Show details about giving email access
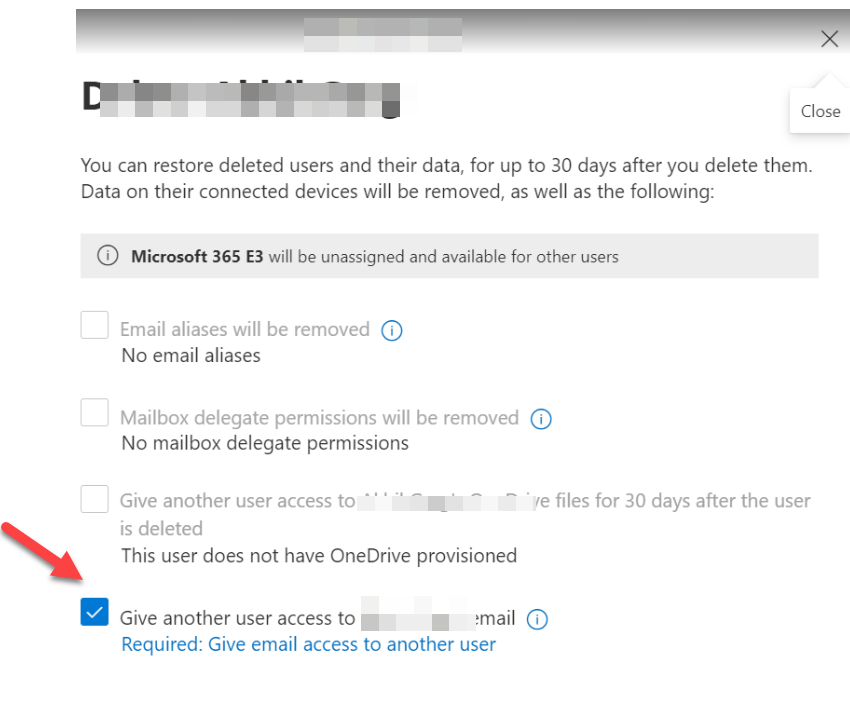This screenshot has height=721, width=850. pos(537,619)
